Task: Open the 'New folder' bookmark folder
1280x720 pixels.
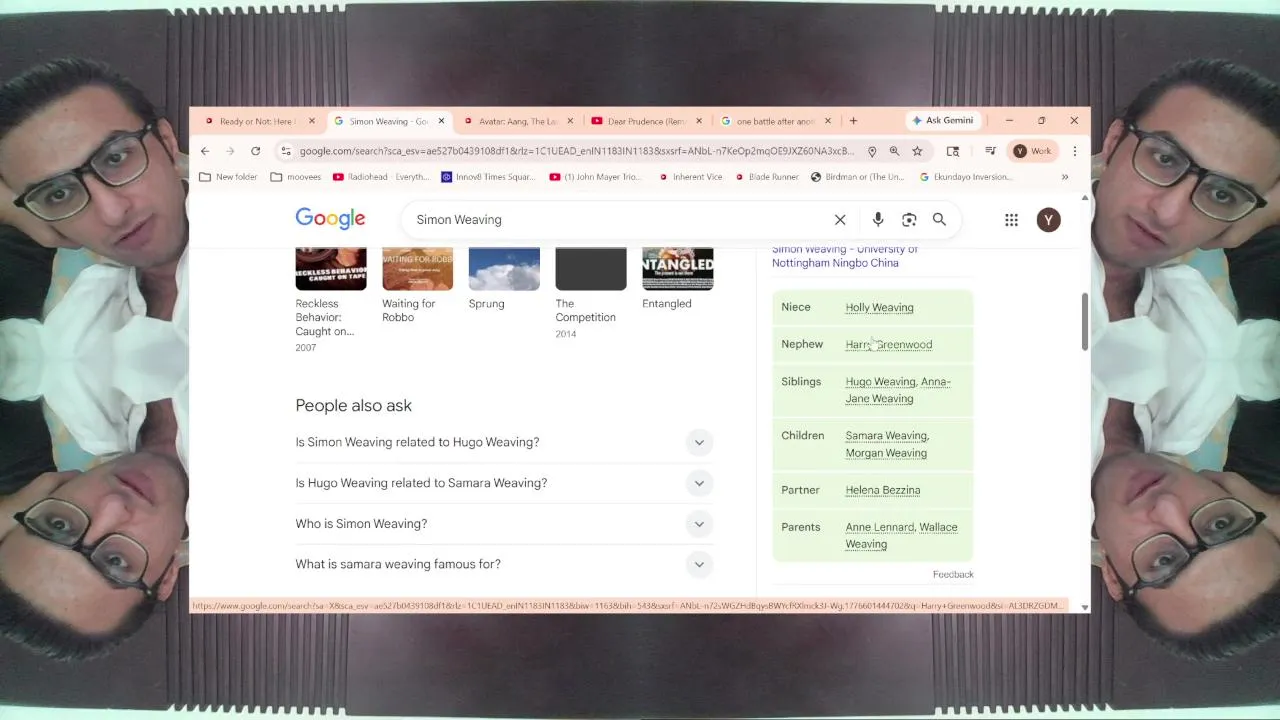Action: (229, 177)
